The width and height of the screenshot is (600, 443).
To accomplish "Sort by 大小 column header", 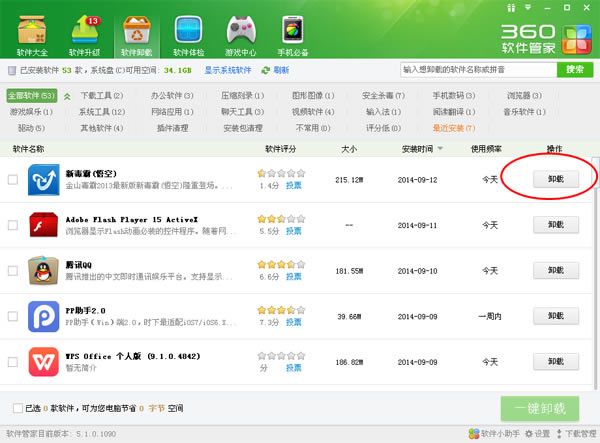I will pos(349,149).
